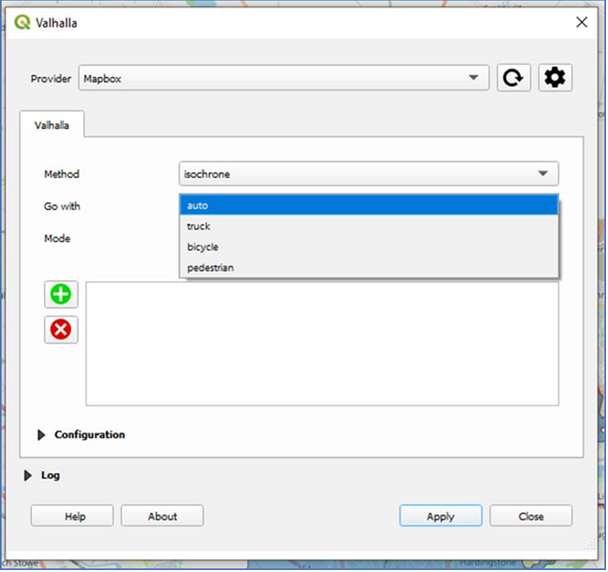The width and height of the screenshot is (608, 572).
Task: Click the green plus add point button
Action: [x=61, y=294]
